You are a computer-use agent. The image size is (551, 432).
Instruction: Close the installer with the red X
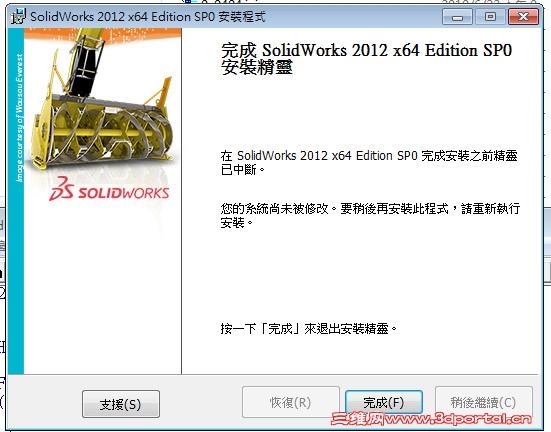pos(523,17)
